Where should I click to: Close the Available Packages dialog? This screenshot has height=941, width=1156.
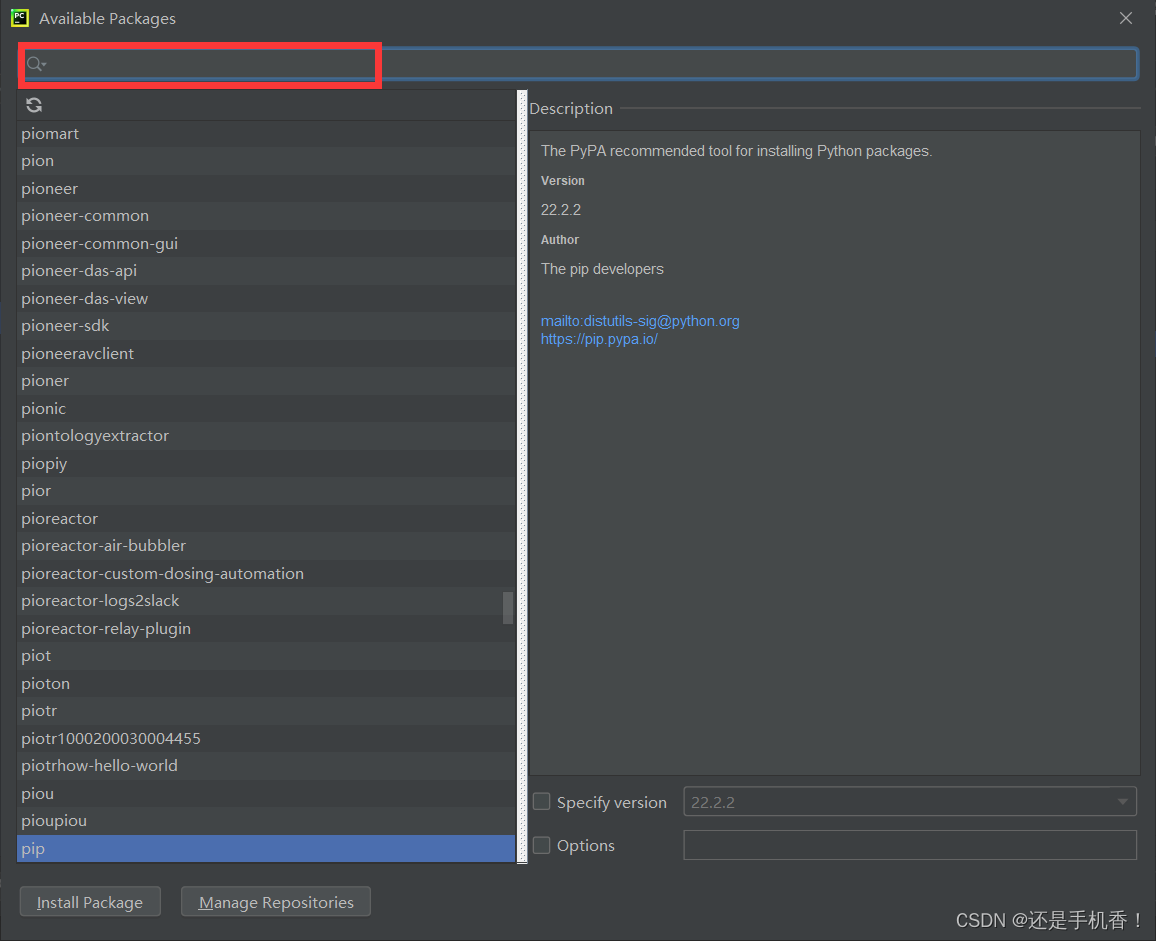tap(1126, 18)
